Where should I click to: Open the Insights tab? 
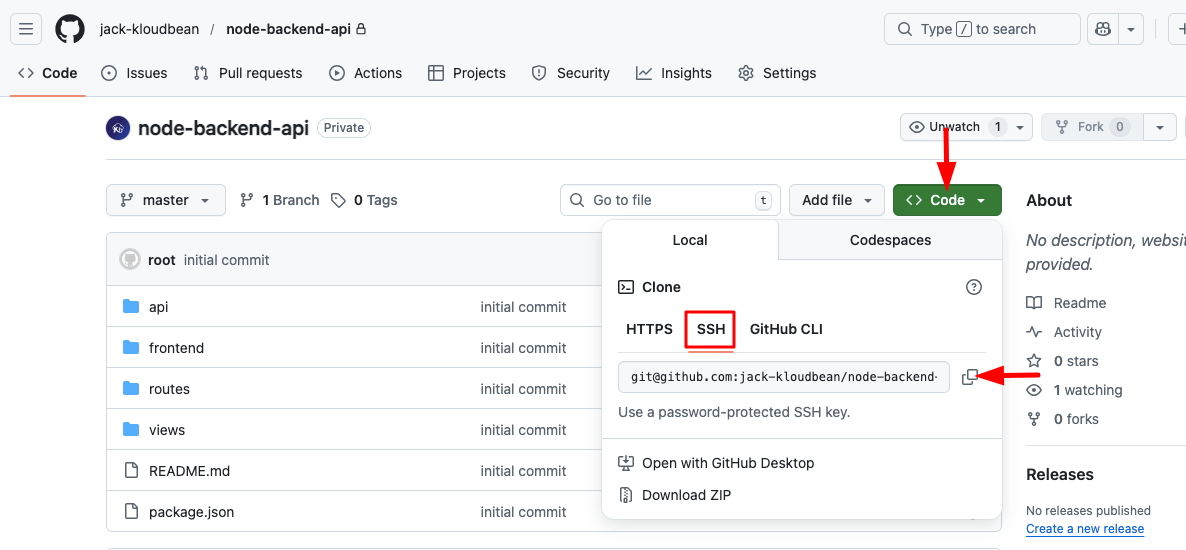tap(674, 73)
